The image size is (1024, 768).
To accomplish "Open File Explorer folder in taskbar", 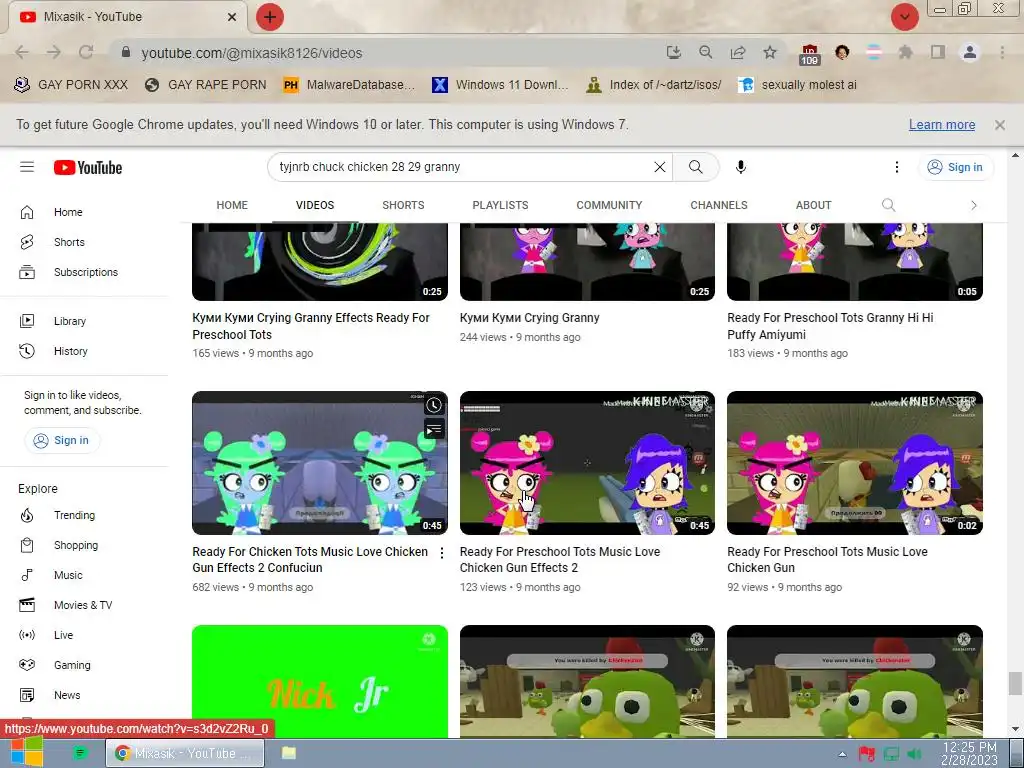I will click(x=289, y=753).
